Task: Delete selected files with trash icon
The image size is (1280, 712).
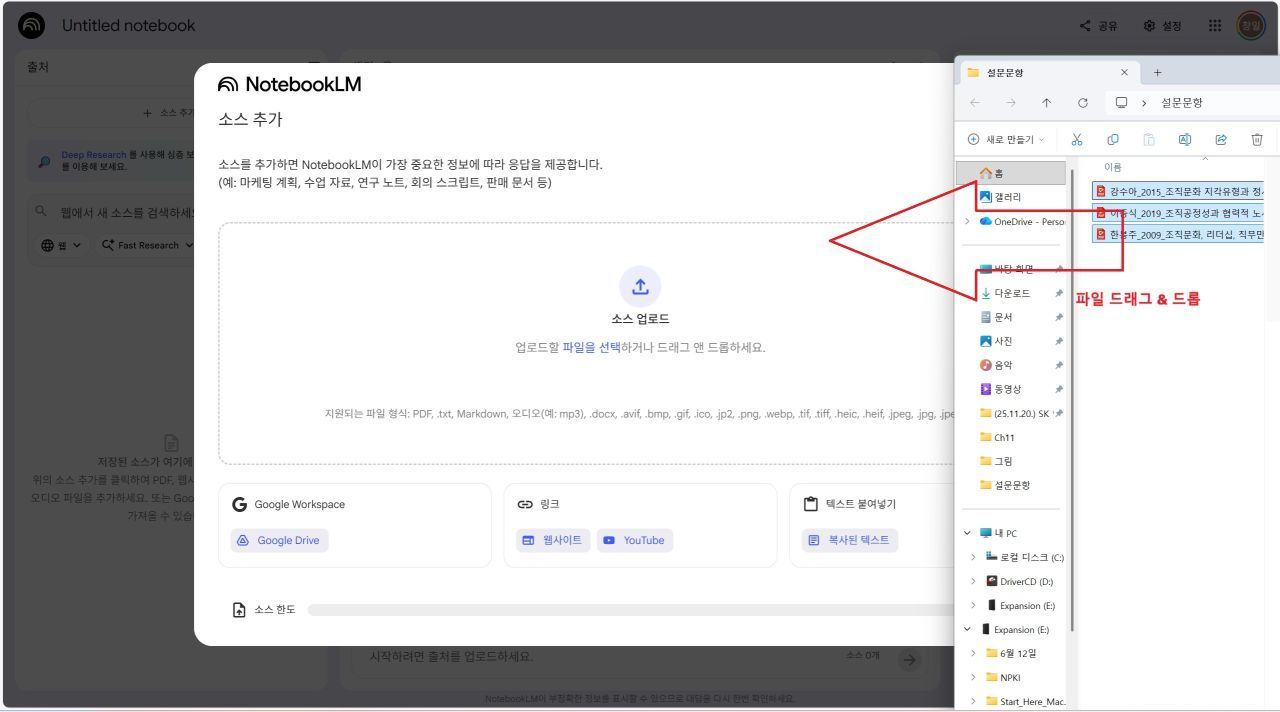Action: coord(1257,140)
